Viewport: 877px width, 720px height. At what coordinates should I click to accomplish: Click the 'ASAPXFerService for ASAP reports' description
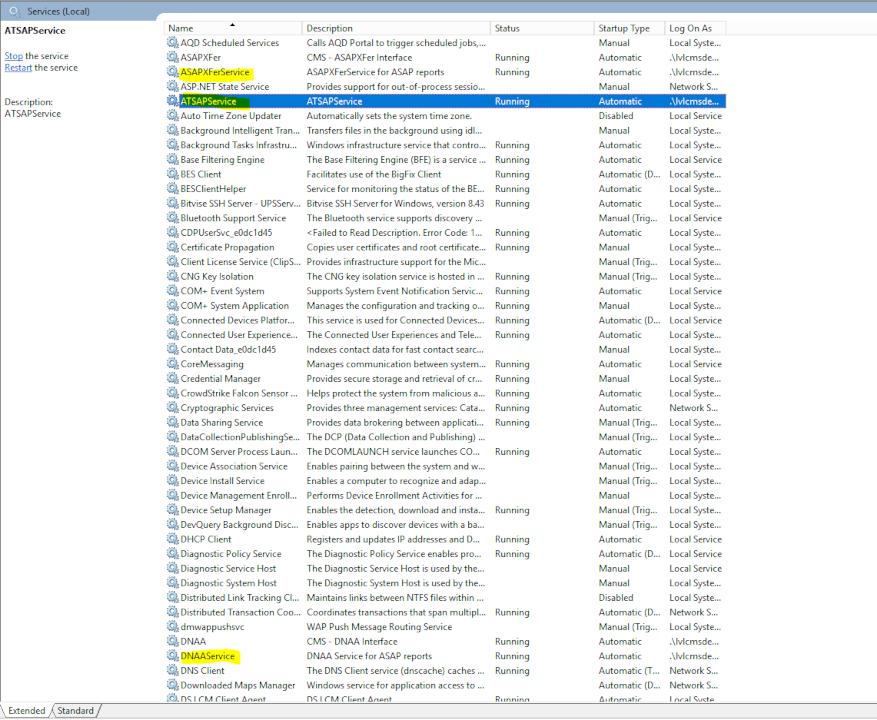pos(375,72)
